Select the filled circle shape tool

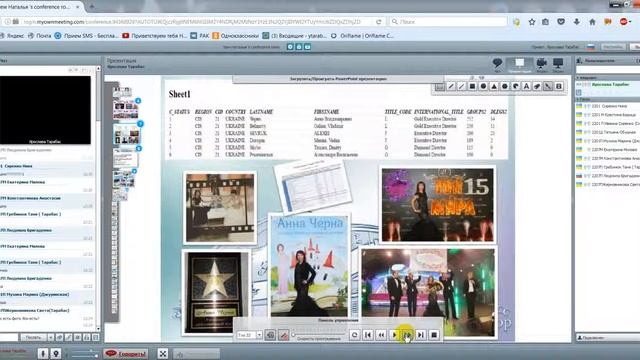click(x=483, y=87)
